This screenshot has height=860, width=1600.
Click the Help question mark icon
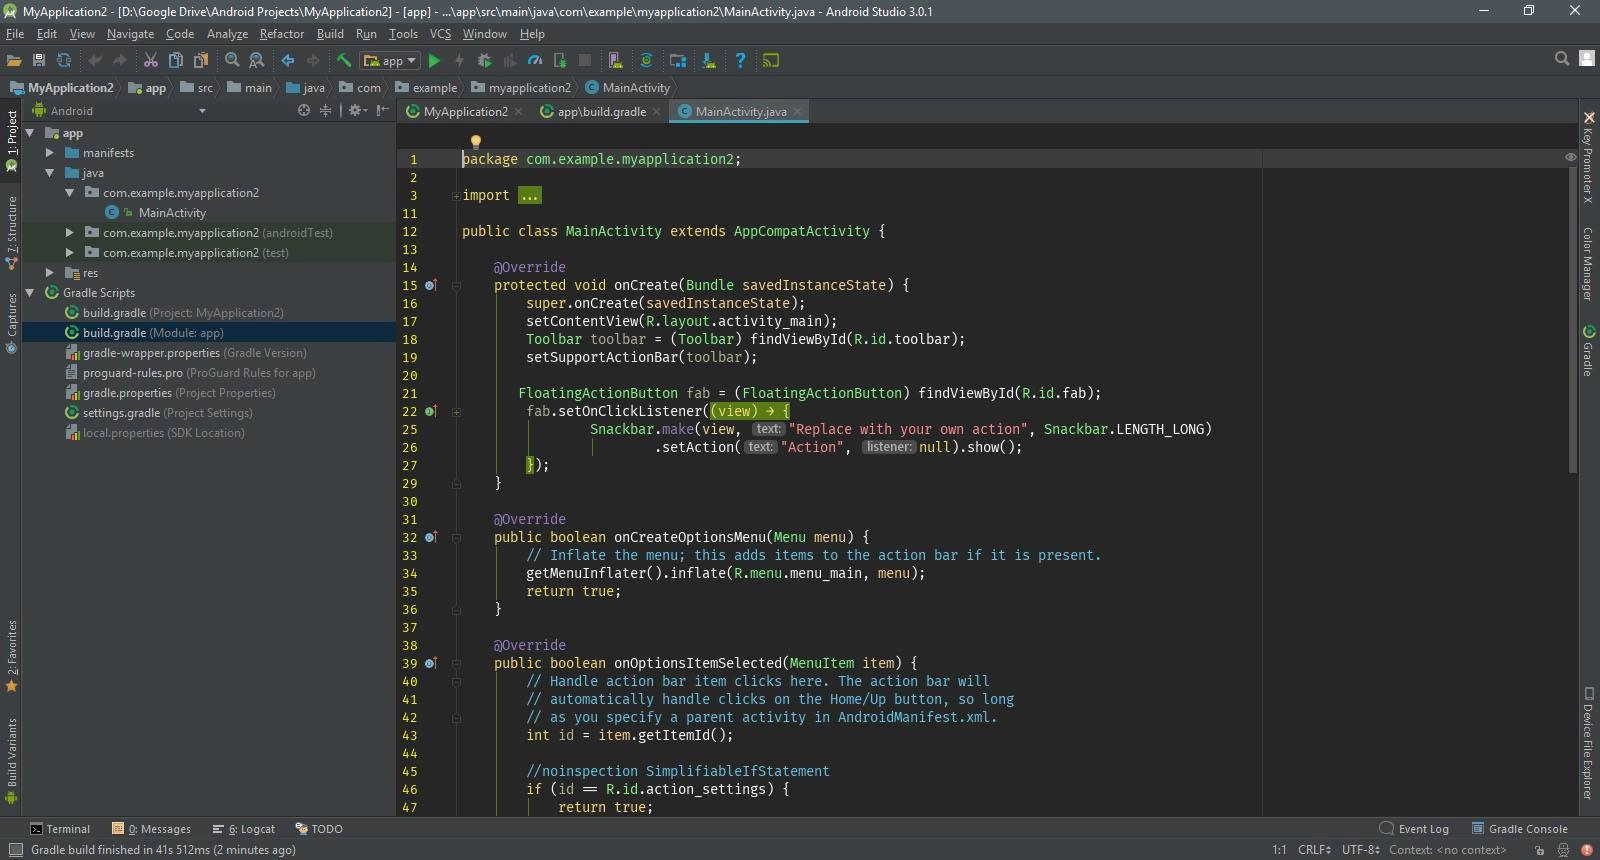click(x=740, y=61)
